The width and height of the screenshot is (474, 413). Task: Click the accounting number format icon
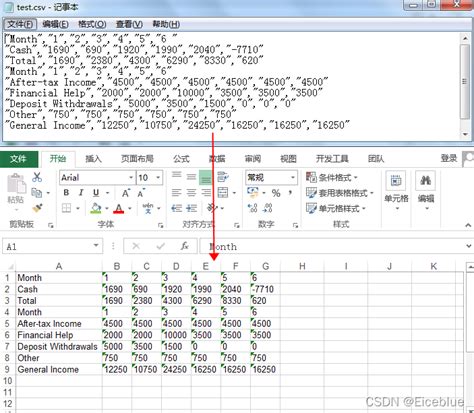[x=253, y=192]
